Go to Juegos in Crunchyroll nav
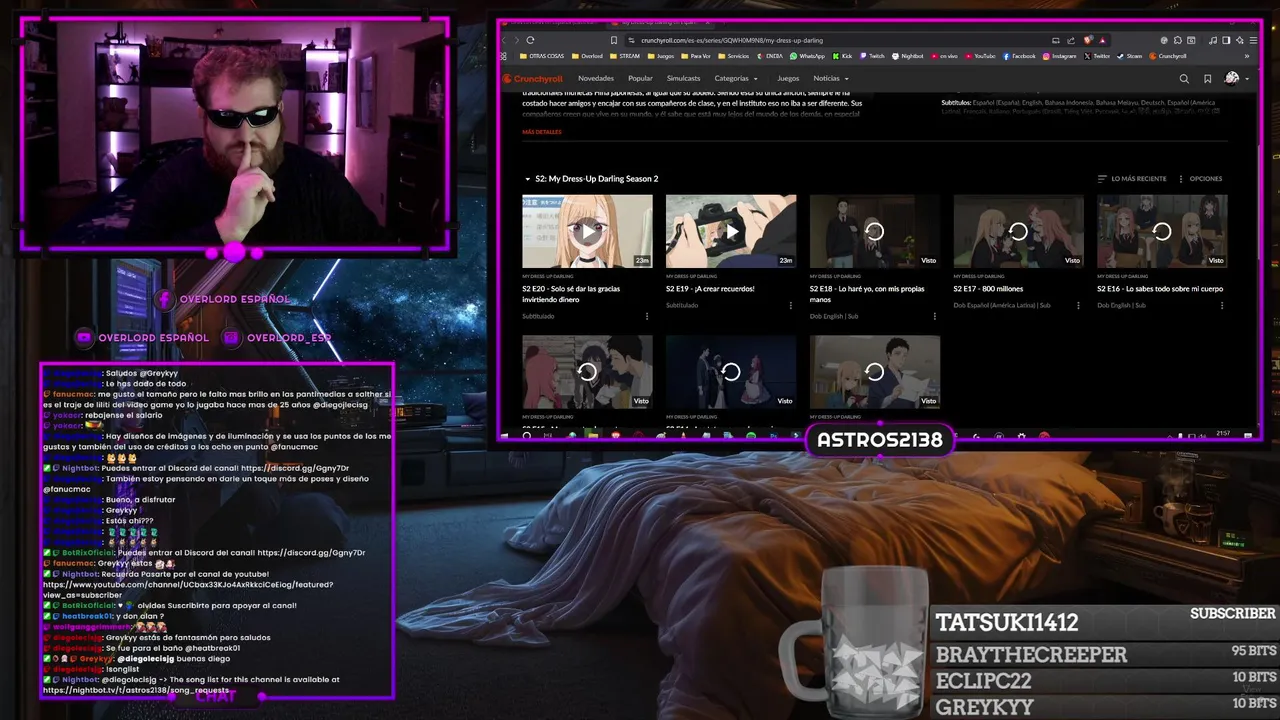 788,78
